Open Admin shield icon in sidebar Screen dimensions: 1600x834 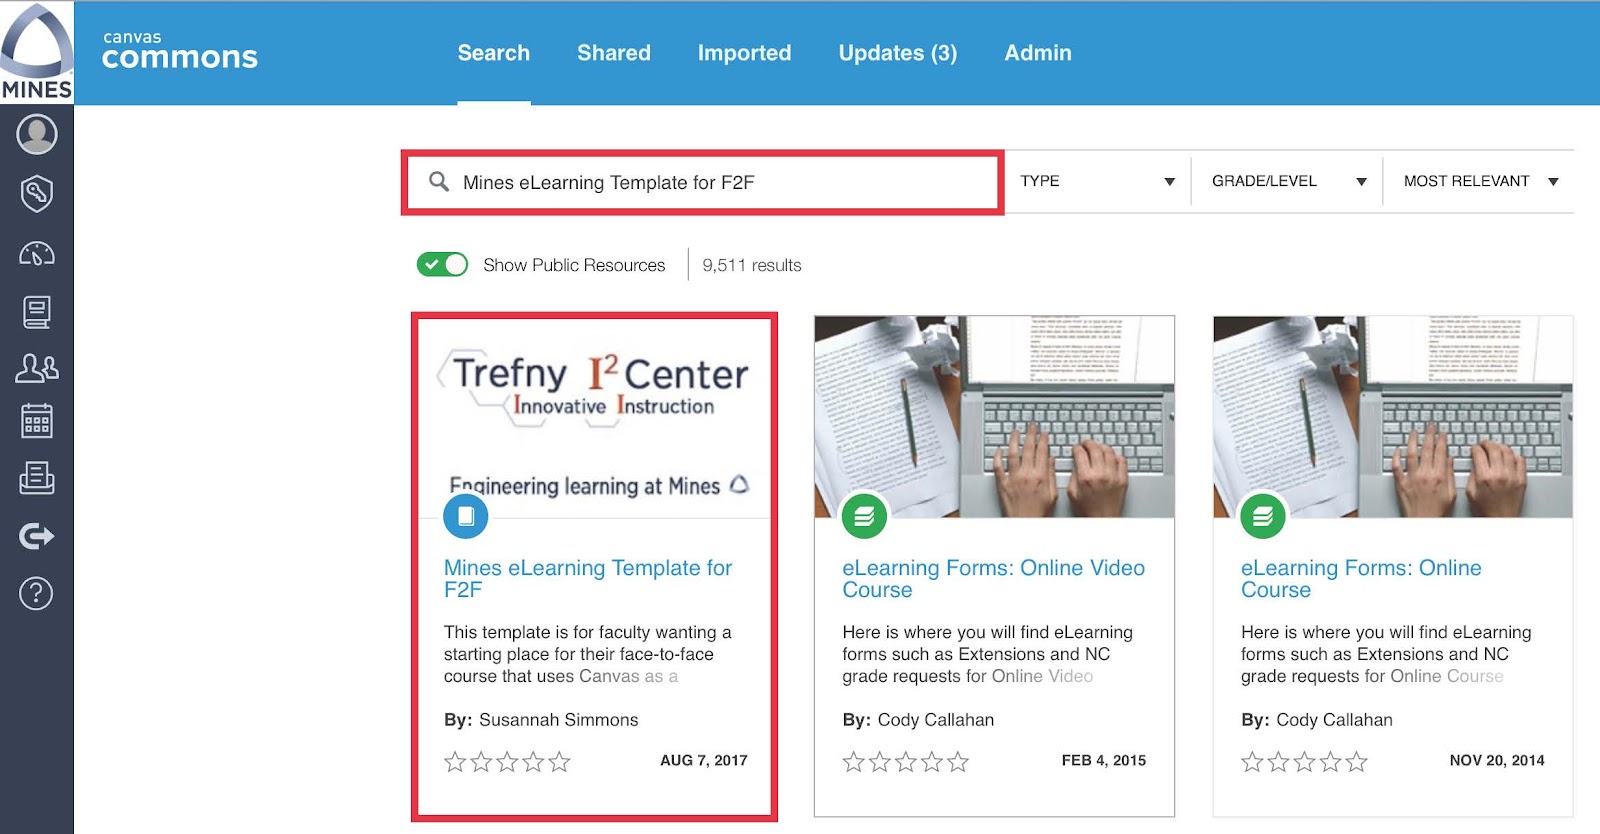37,193
